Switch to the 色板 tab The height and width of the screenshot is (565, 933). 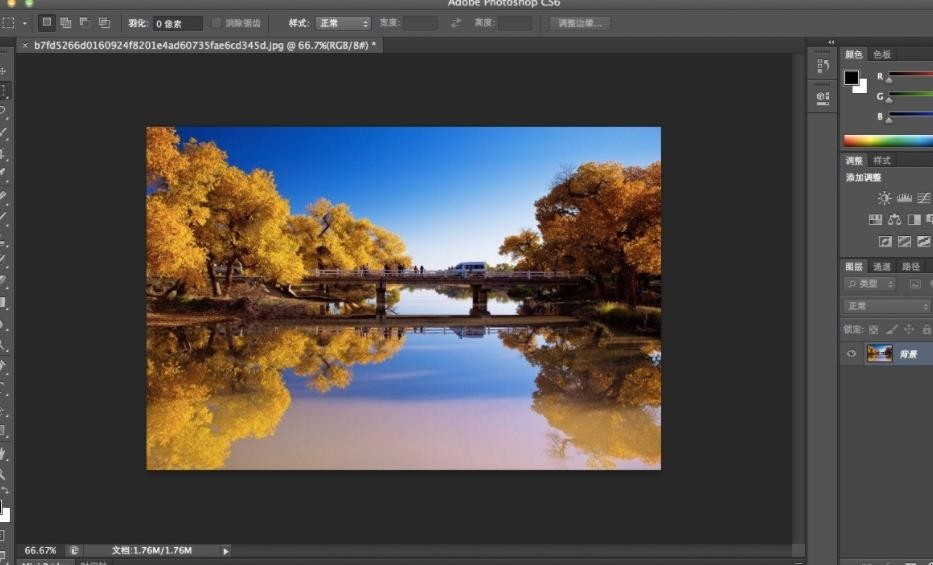882,54
